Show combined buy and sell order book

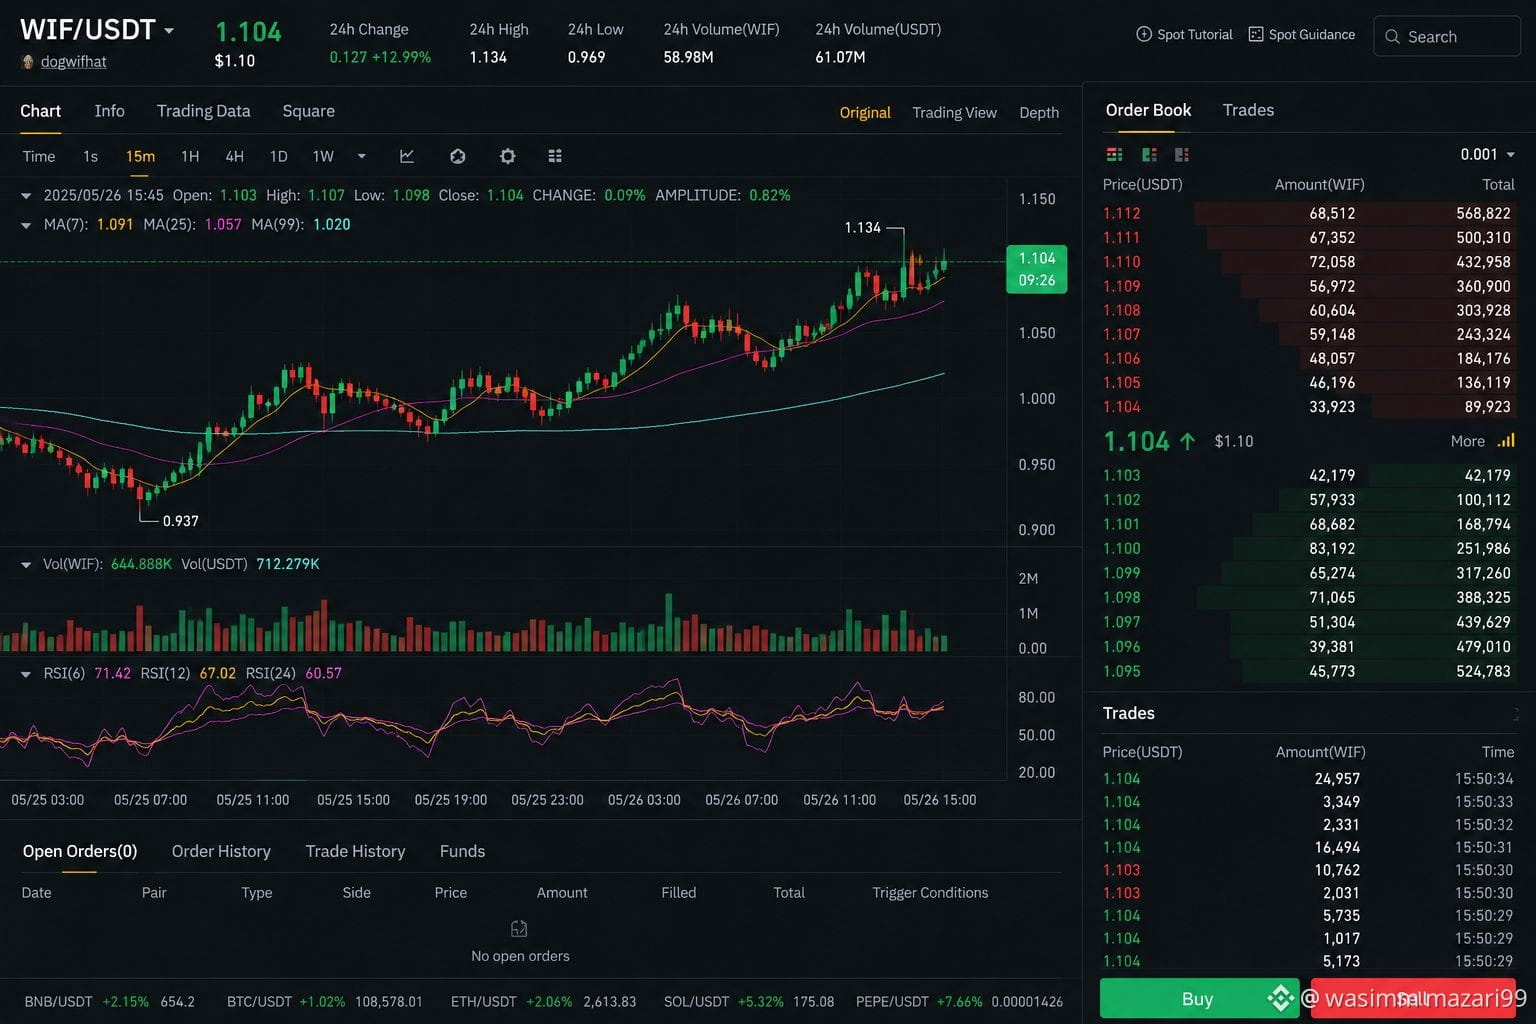[x=1114, y=155]
